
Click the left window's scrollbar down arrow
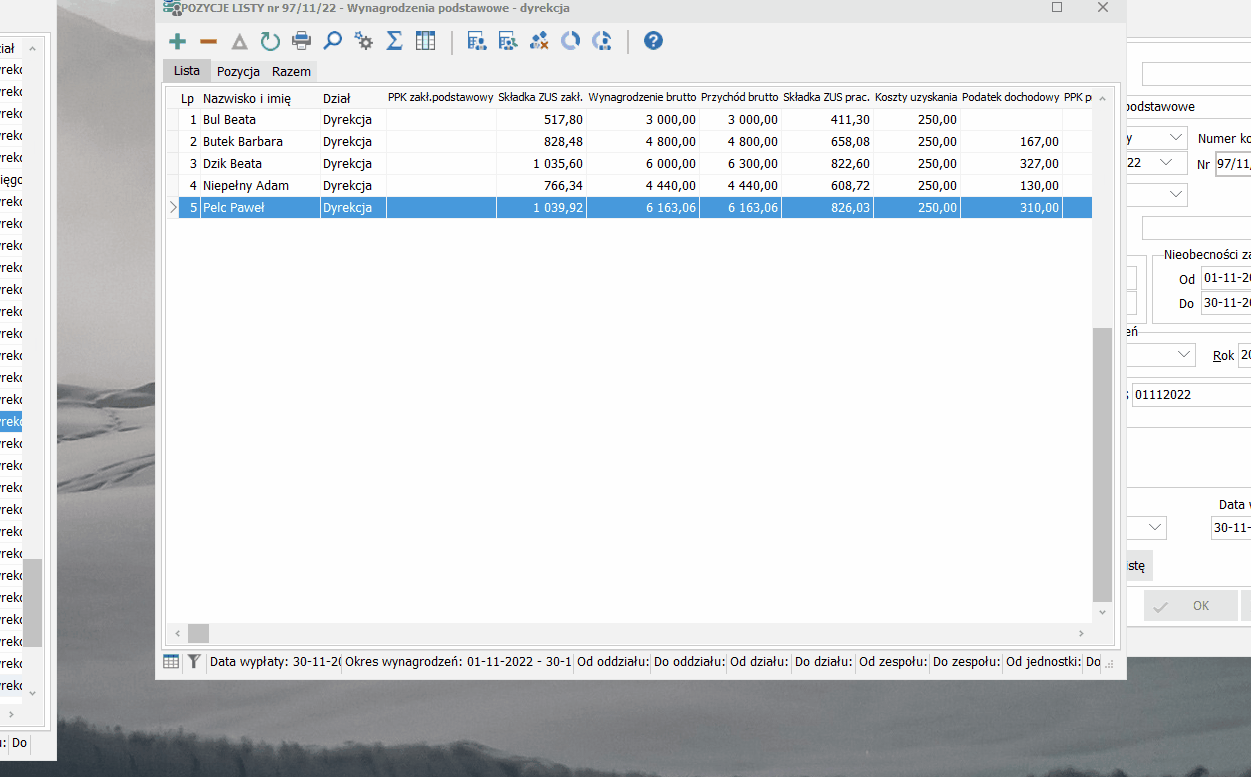click(32, 692)
